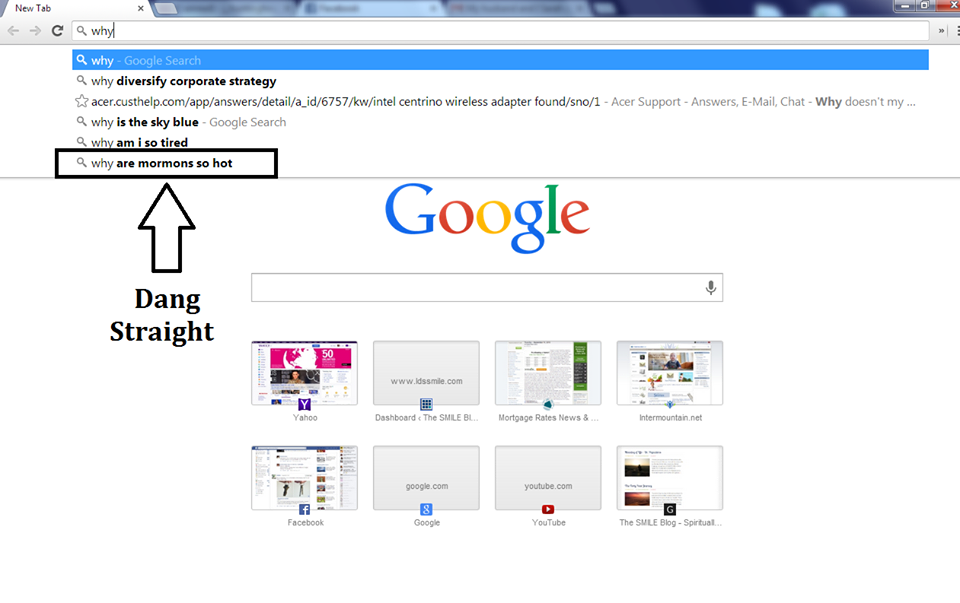Click the Google logo

coord(487,217)
